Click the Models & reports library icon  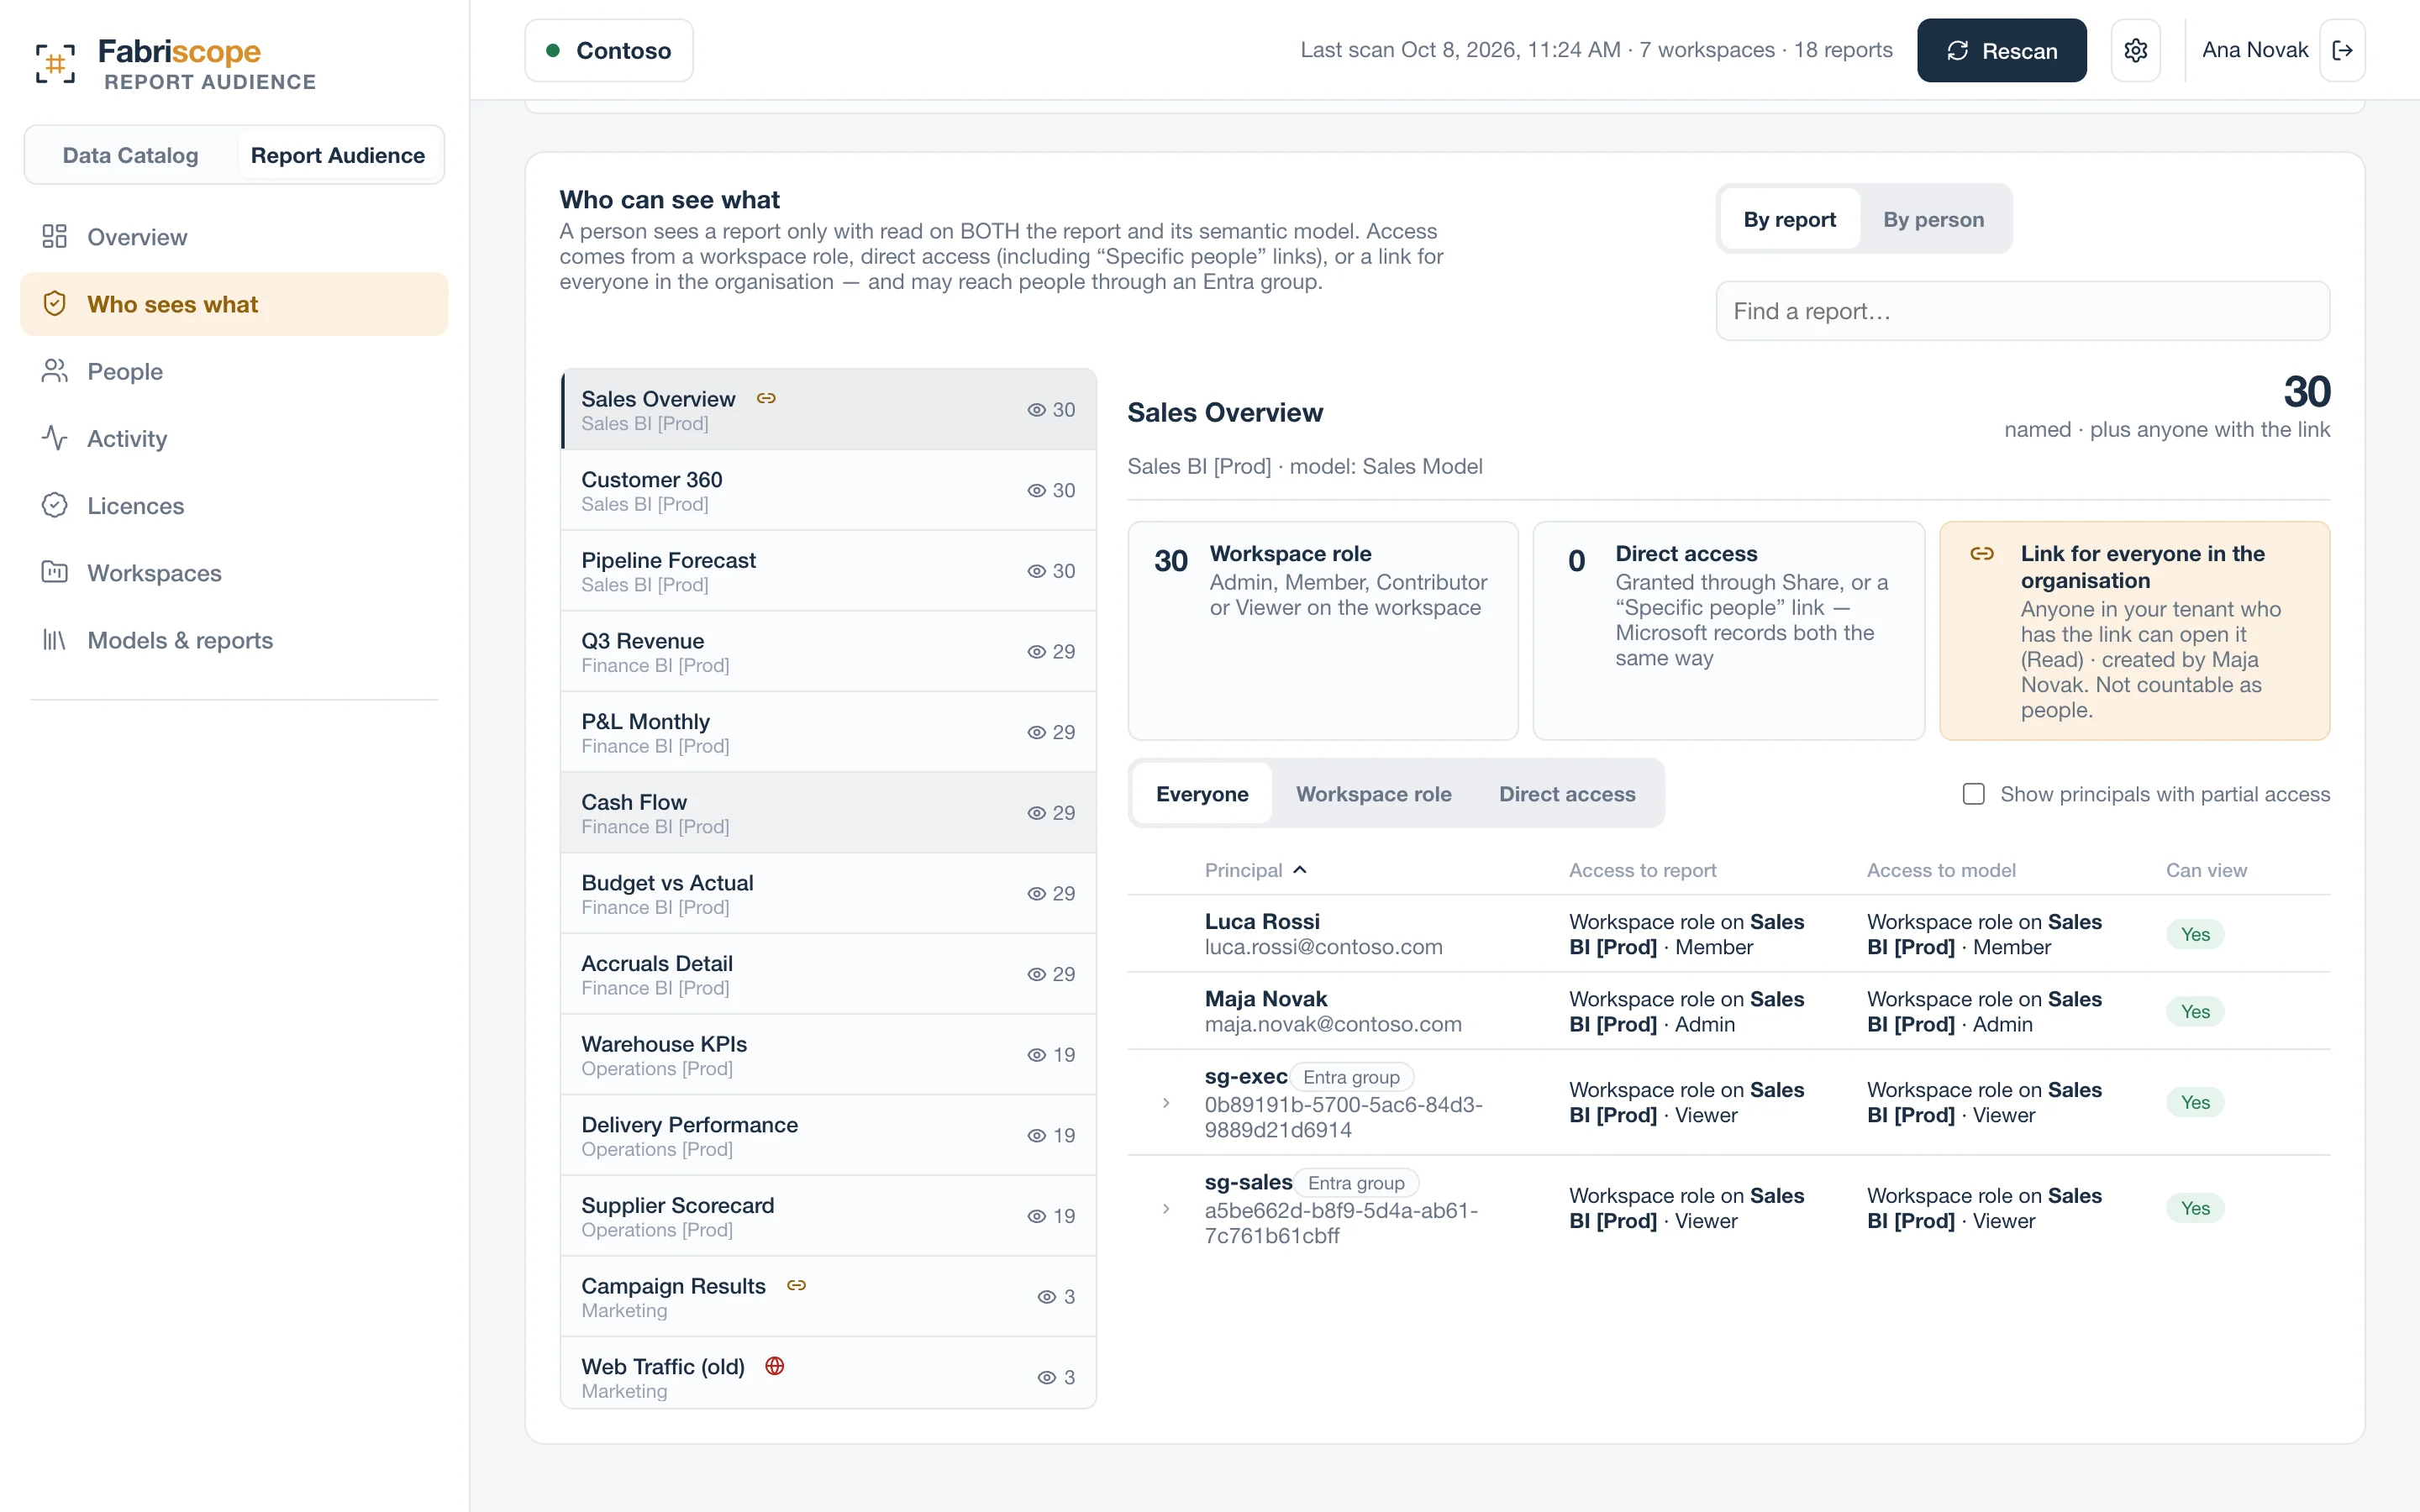click(x=54, y=640)
